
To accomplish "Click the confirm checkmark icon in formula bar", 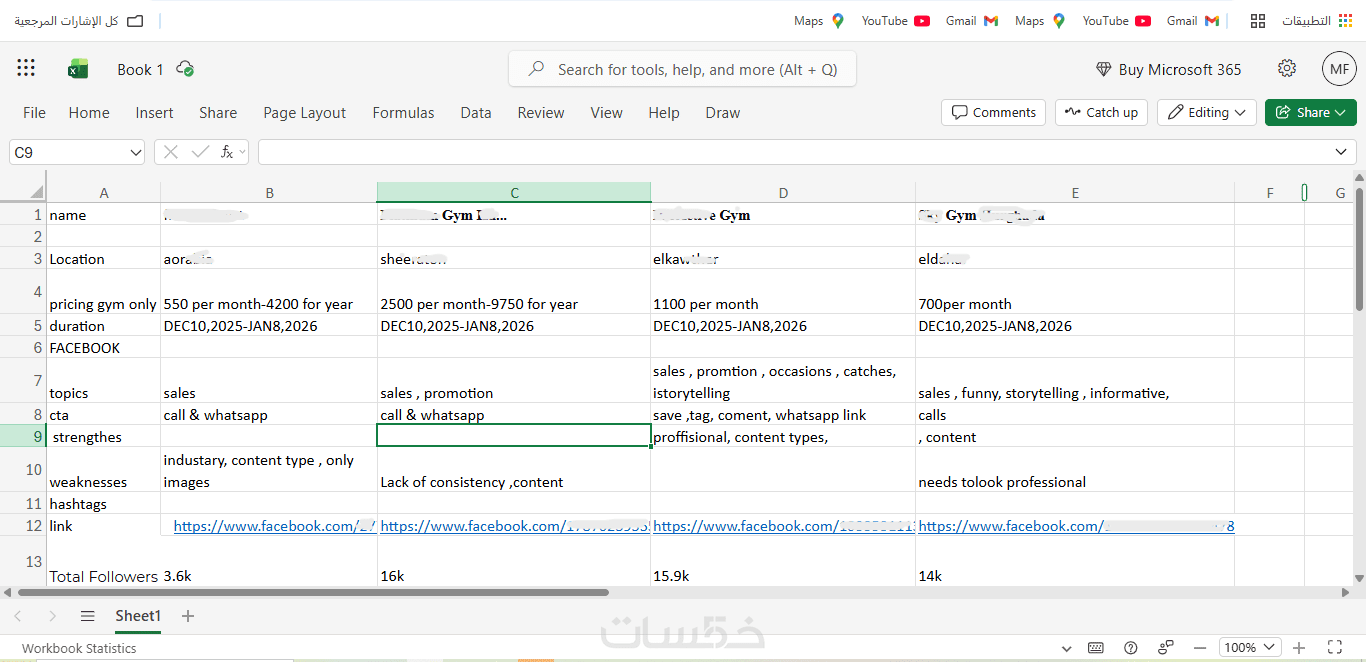I will [200, 152].
